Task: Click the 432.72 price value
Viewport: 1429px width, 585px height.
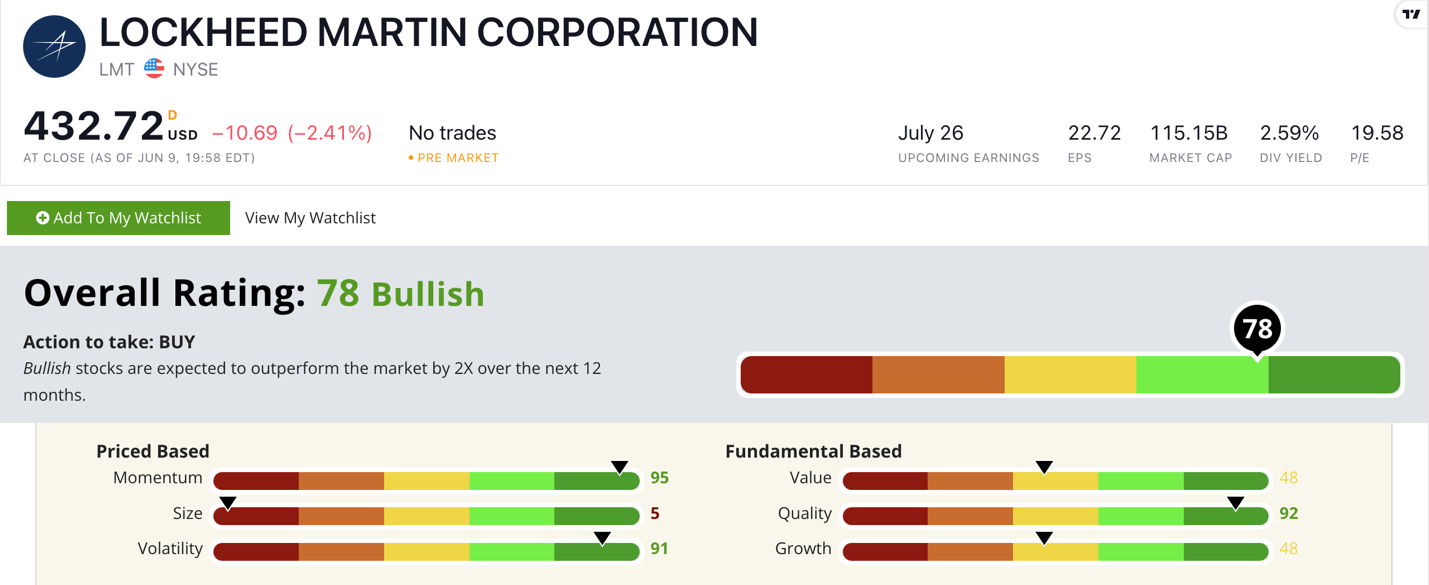Action: point(94,127)
